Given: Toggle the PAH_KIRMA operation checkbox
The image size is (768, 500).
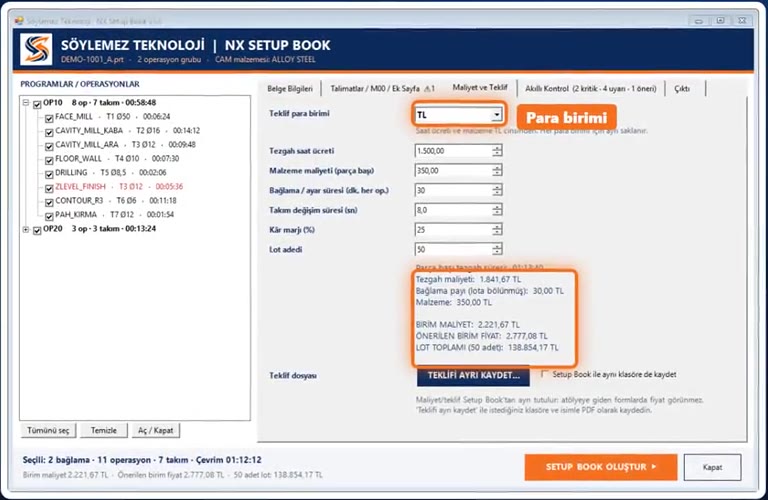Looking at the screenshot, I should (49, 216).
